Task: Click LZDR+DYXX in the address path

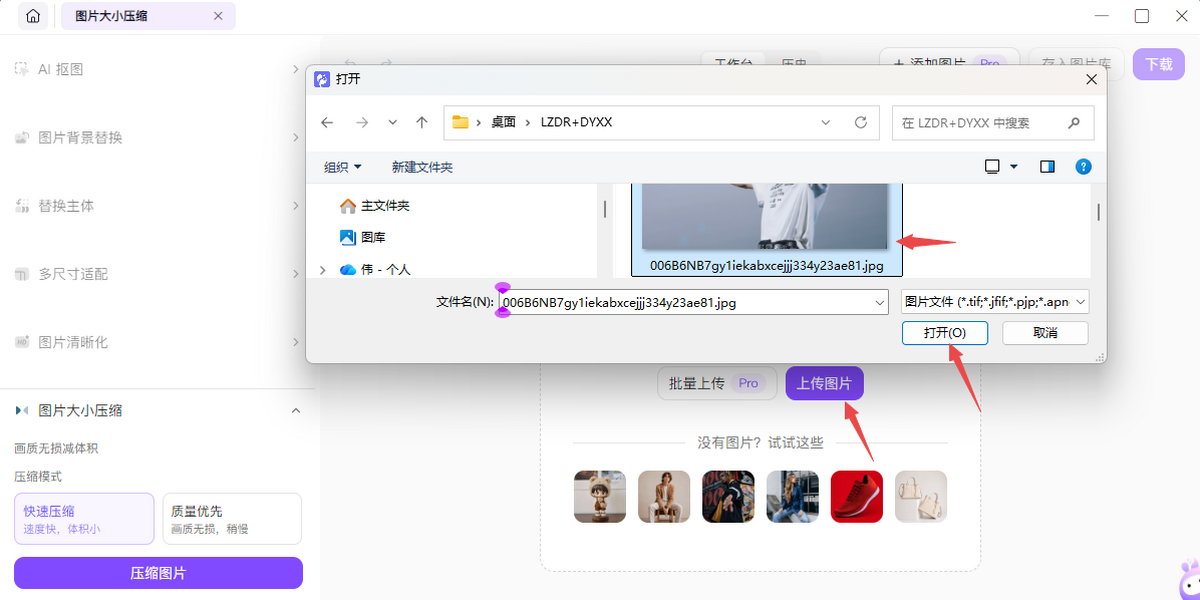Action: [576, 122]
